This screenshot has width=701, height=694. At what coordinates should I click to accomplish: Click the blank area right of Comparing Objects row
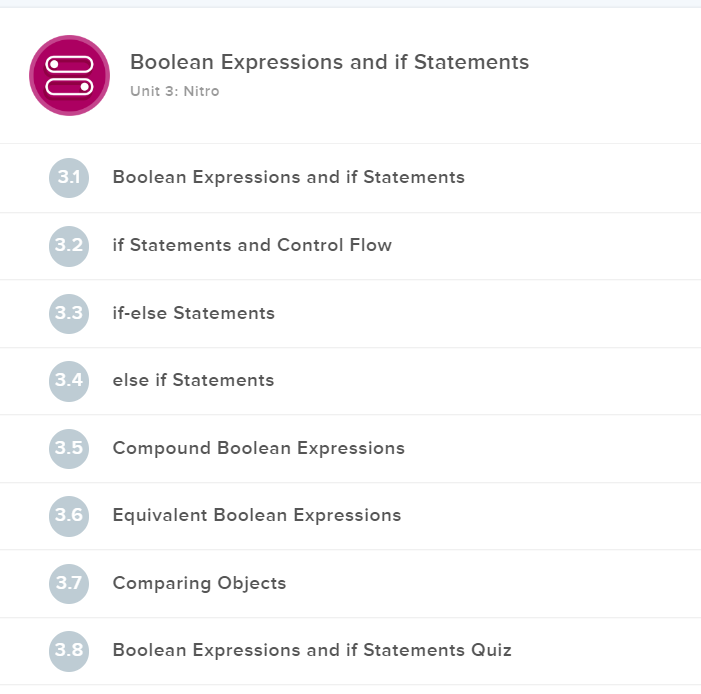tap(500, 583)
